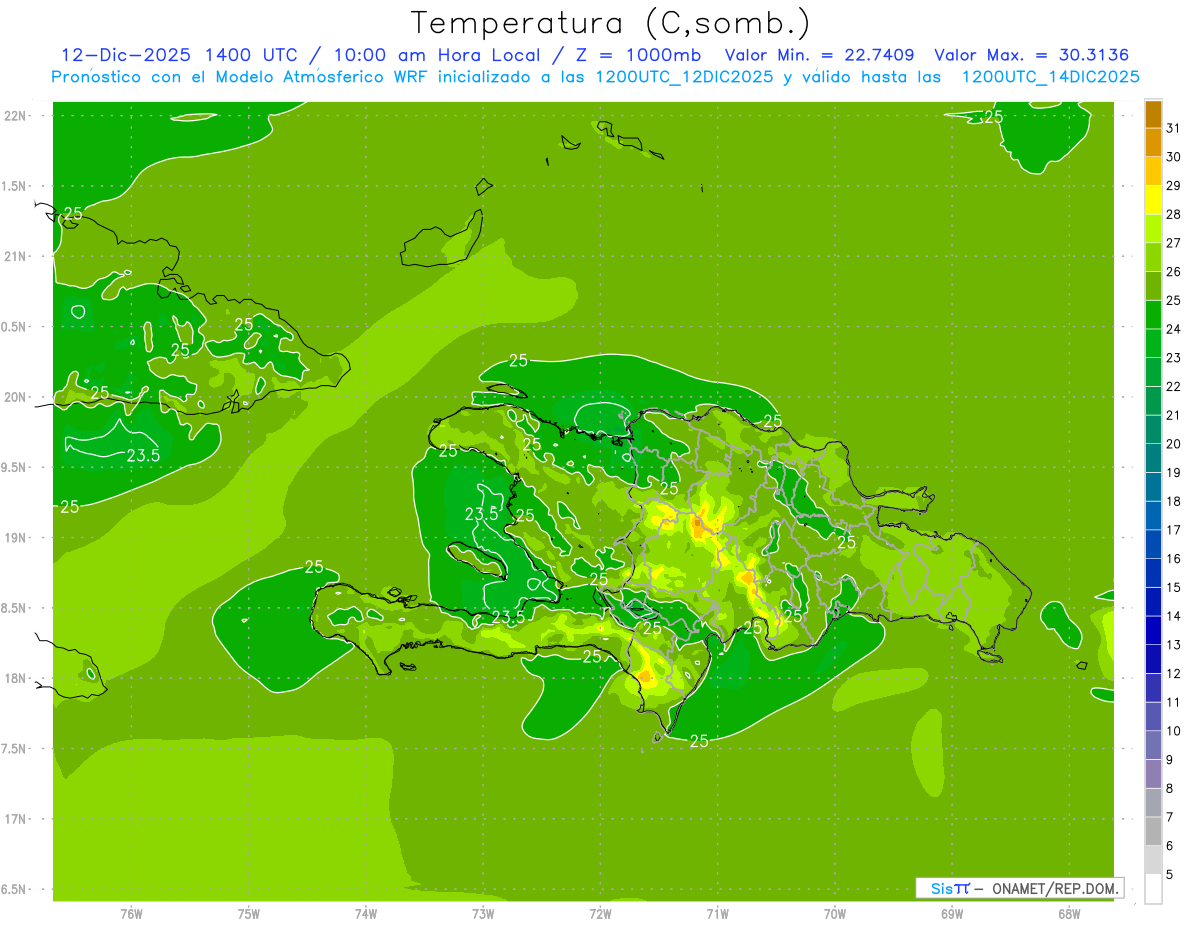Click the legend scale label "5"

[x=1170, y=874]
